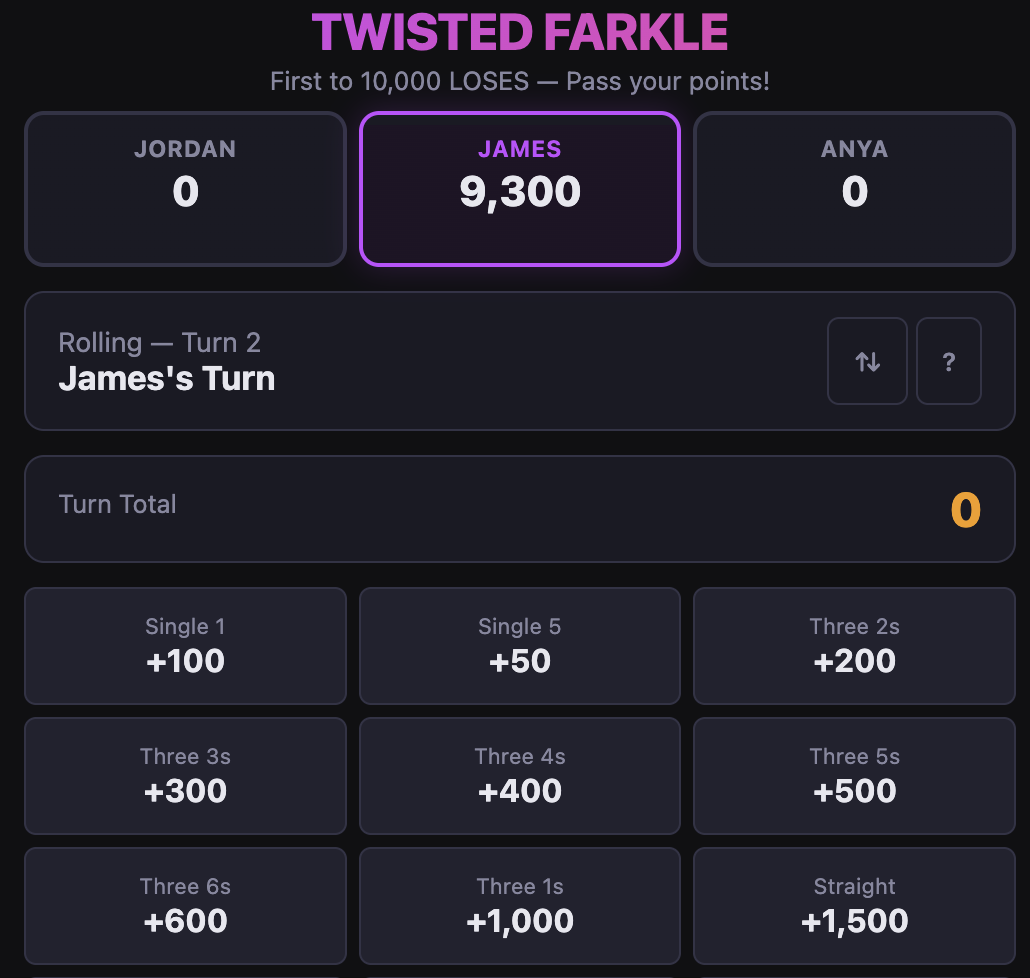This screenshot has width=1030, height=978.
Task: Click the James's Turn status text
Action: coord(167,379)
